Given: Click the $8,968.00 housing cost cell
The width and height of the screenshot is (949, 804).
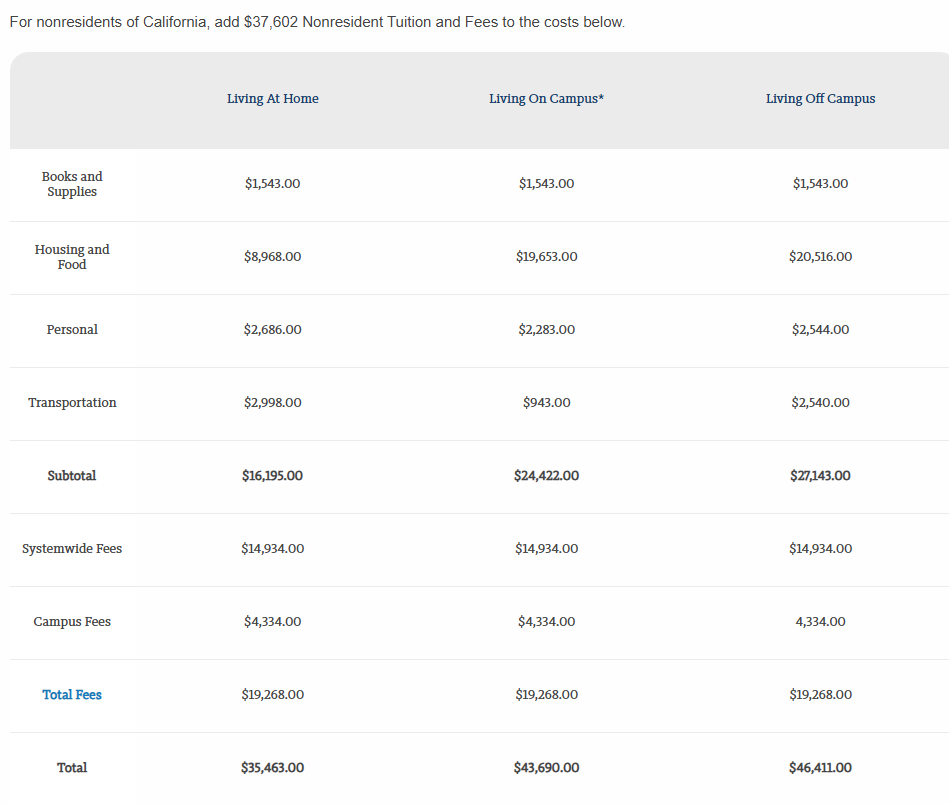Looking at the screenshot, I should click(272, 257).
